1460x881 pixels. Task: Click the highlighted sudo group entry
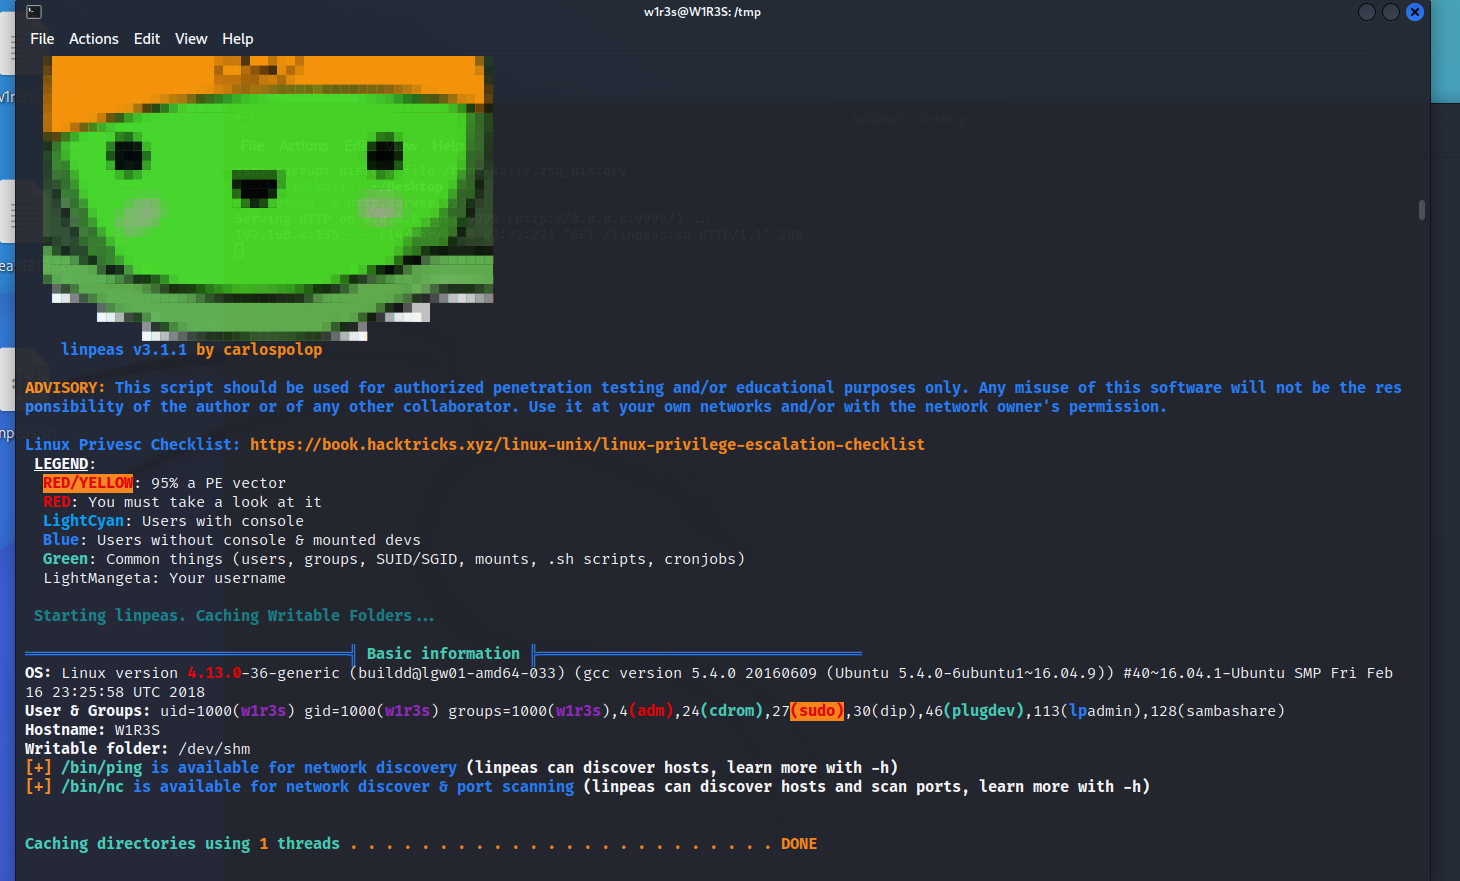(817, 711)
